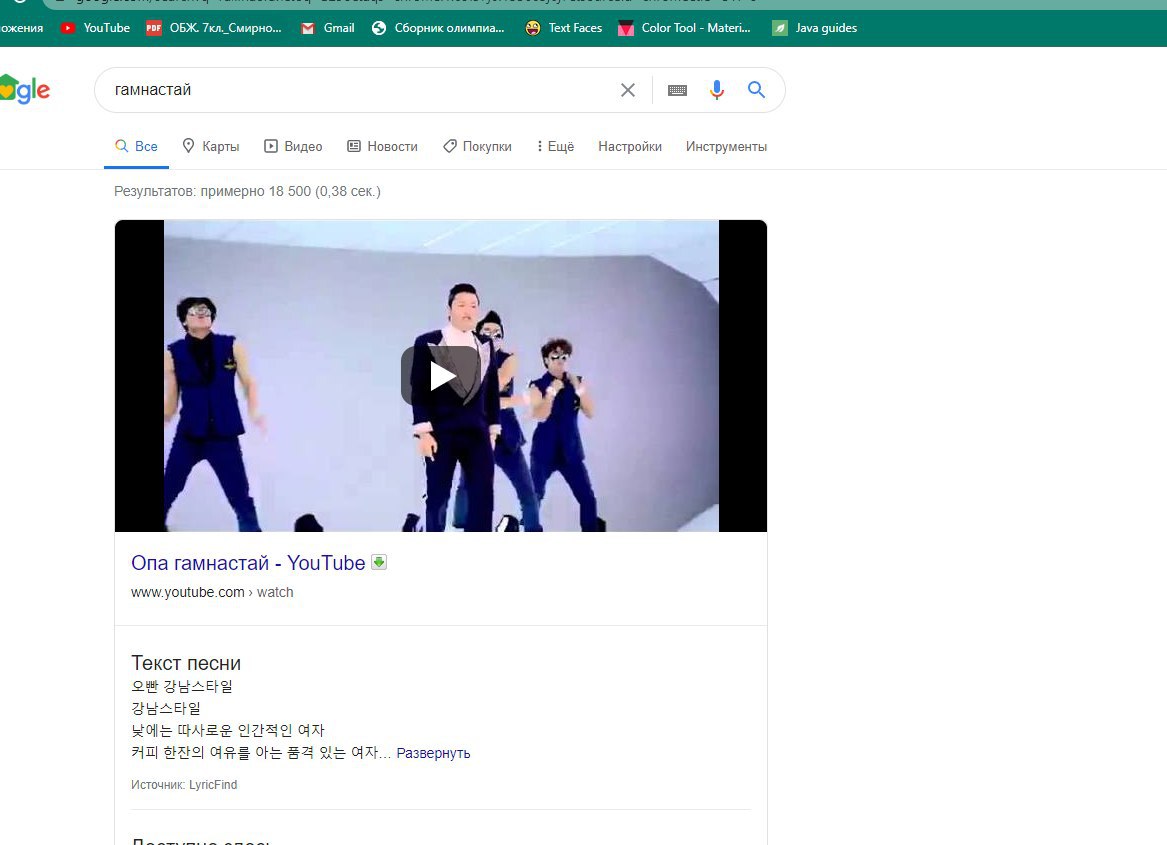The image size is (1167, 845).
Task: Open the Text Faces bookmark
Action: pyautogui.click(x=563, y=28)
